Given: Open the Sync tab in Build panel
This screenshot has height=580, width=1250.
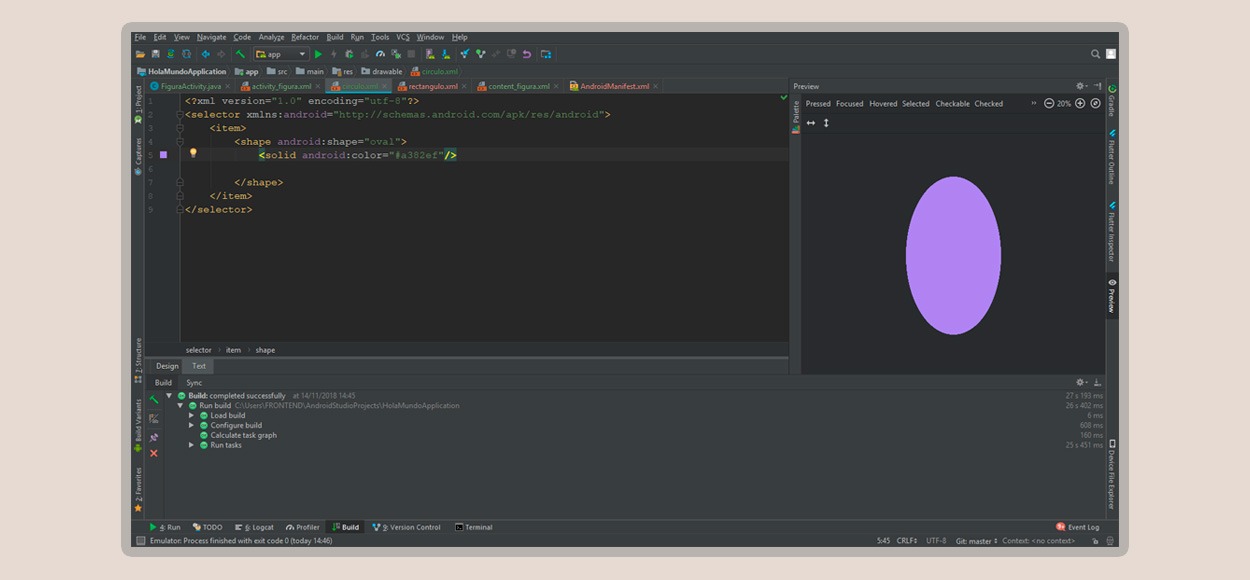Looking at the screenshot, I should (194, 382).
